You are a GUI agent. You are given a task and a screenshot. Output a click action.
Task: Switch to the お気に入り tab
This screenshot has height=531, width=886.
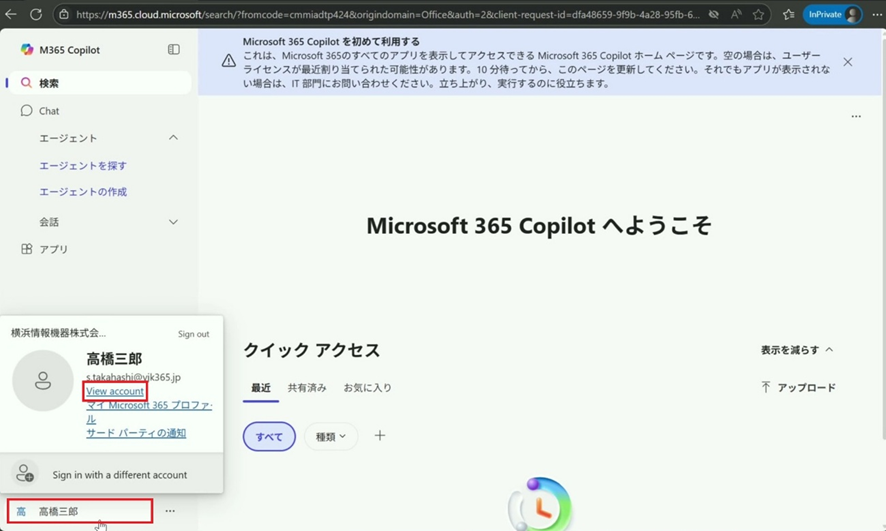point(367,388)
